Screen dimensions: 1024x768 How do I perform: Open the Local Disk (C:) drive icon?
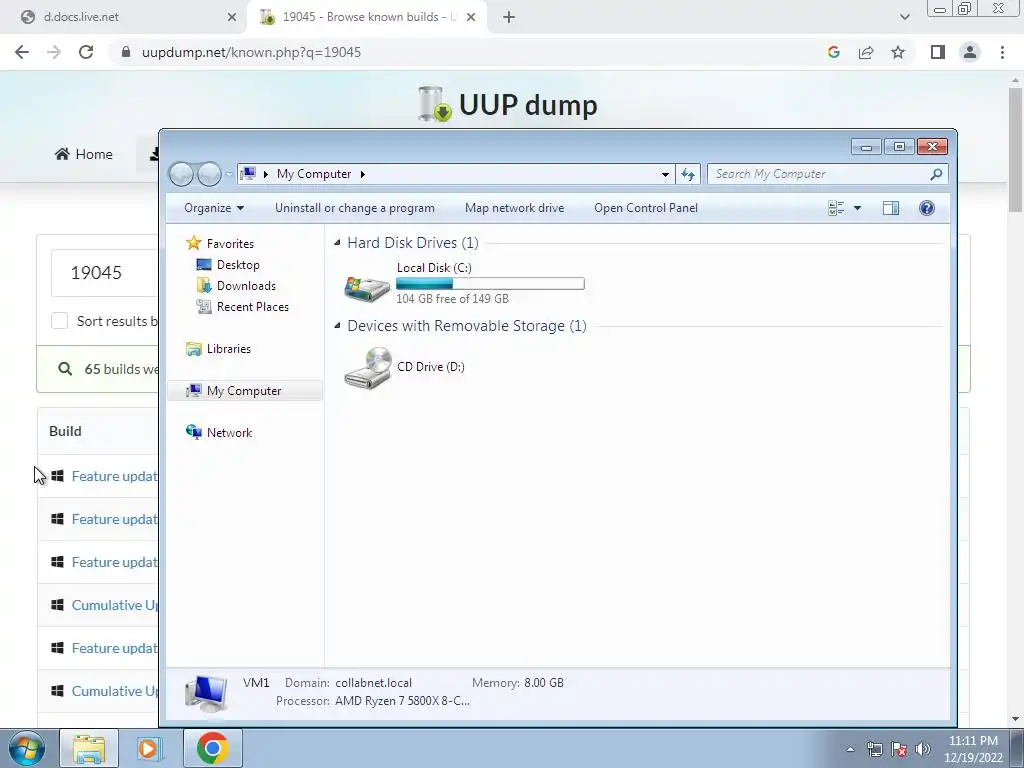click(367, 288)
